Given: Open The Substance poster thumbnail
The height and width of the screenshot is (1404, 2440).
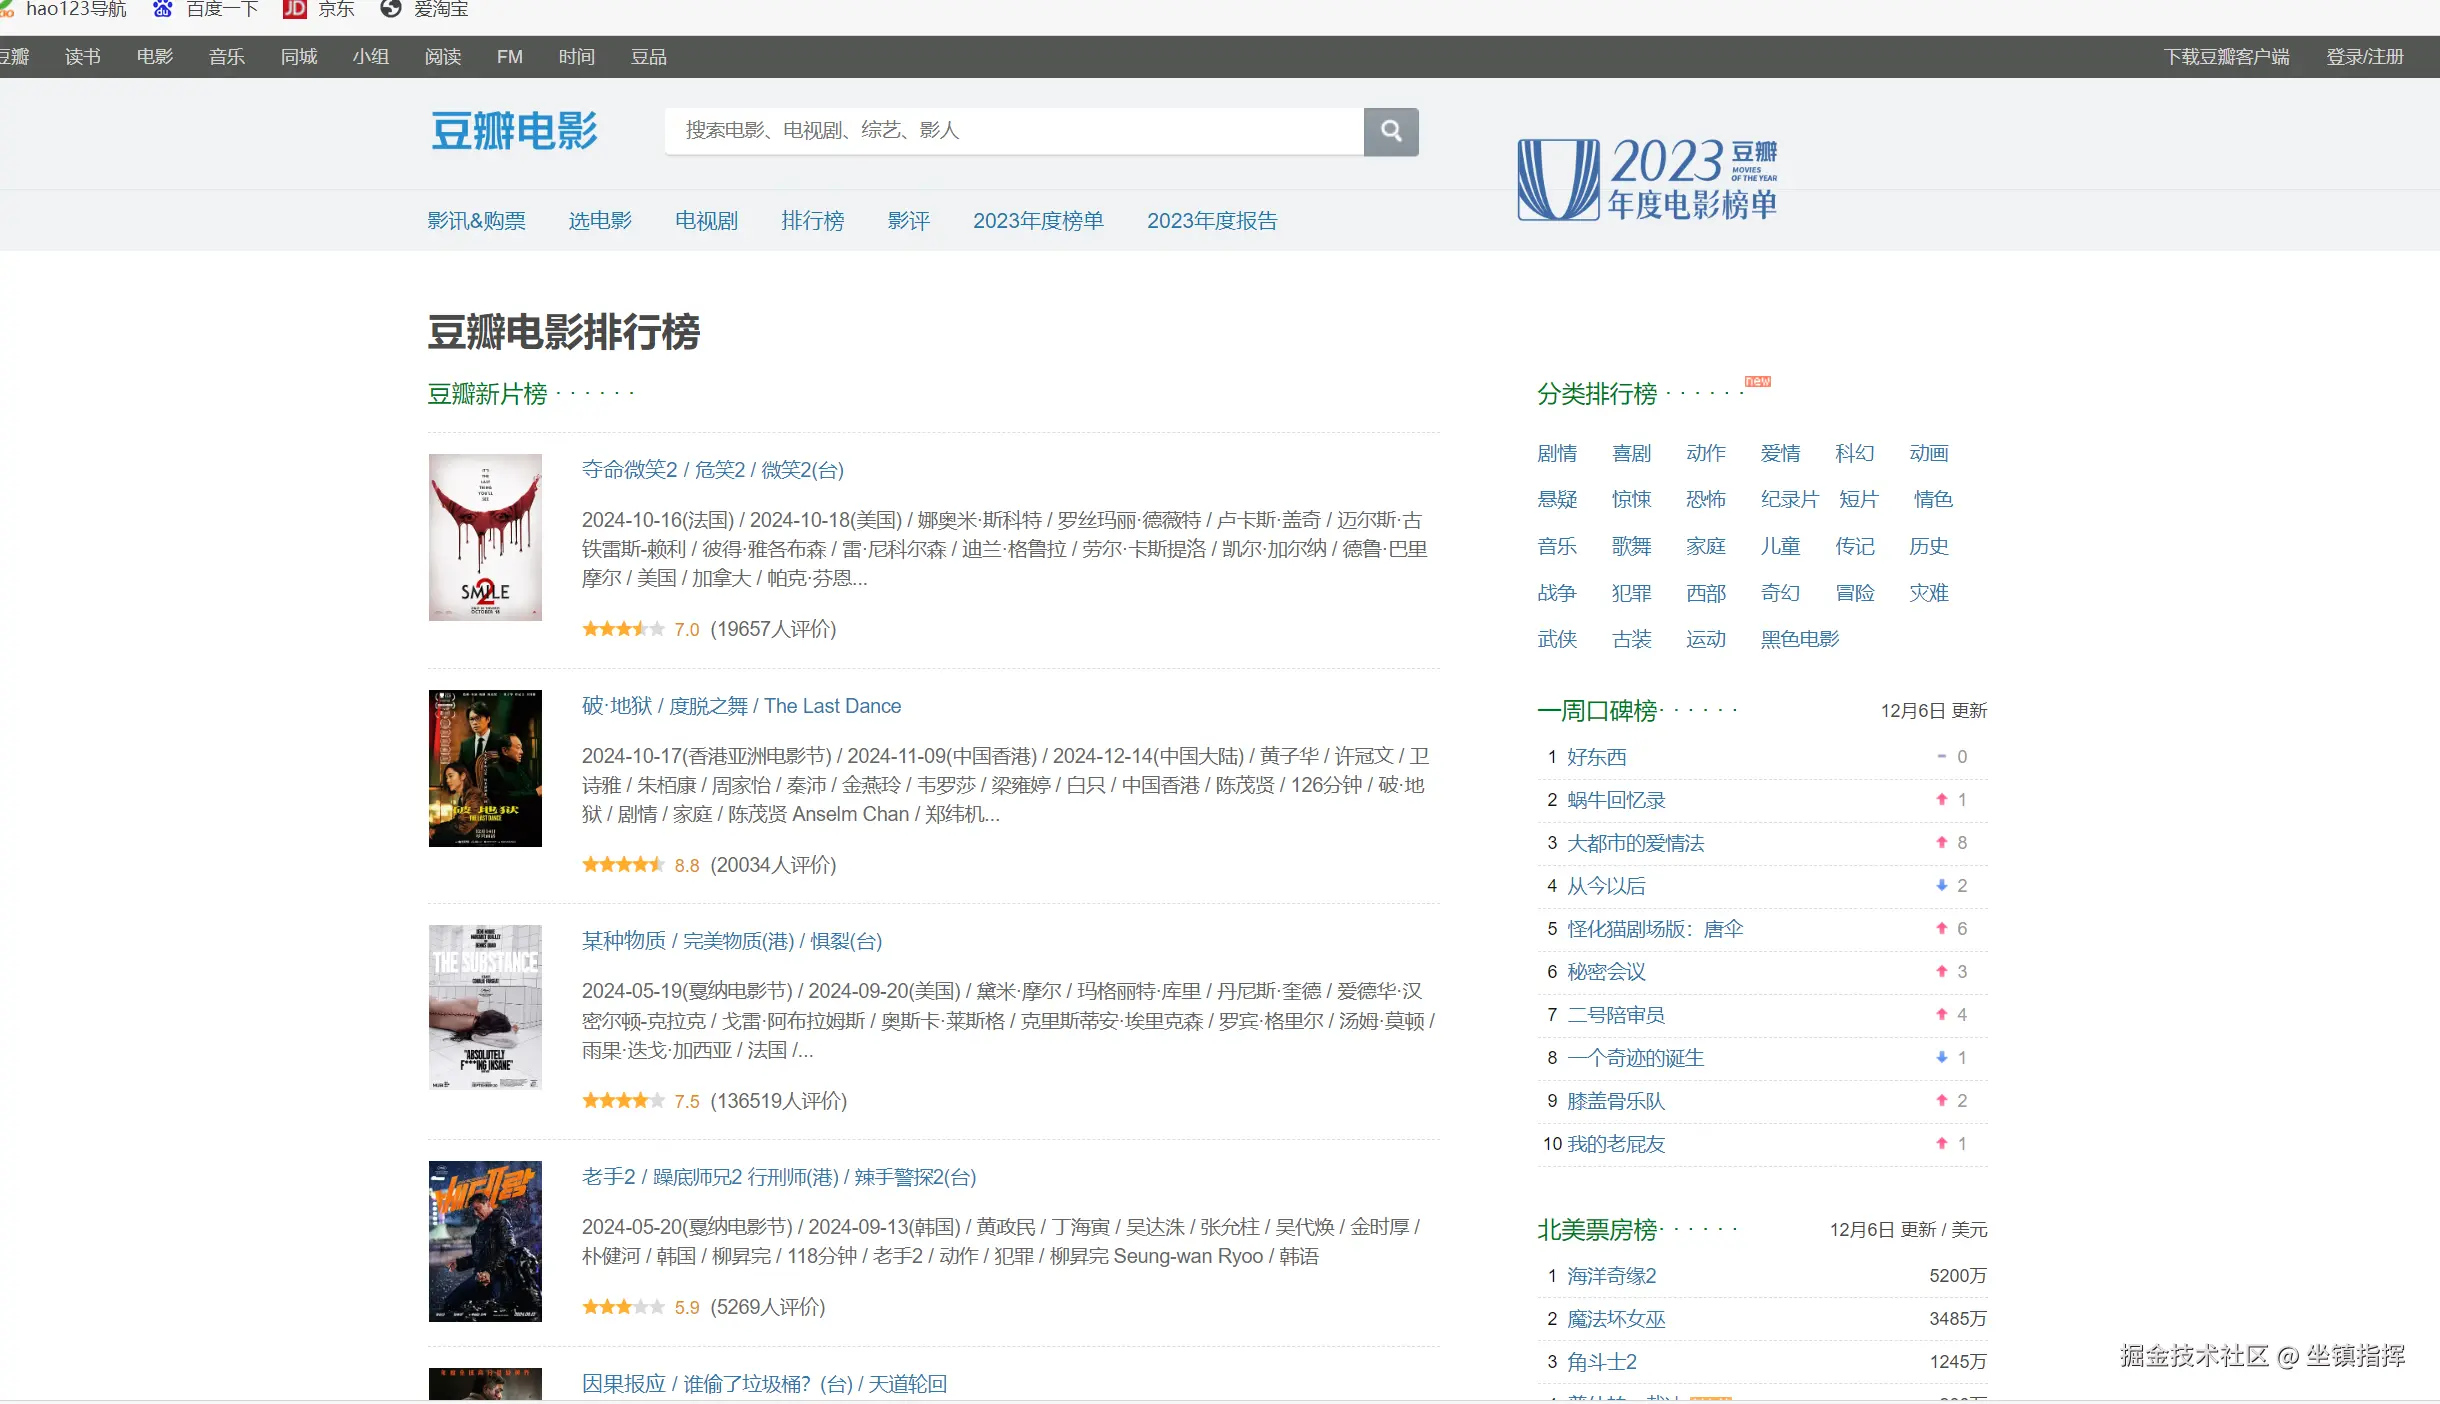Looking at the screenshot, I should point(485,1006).
